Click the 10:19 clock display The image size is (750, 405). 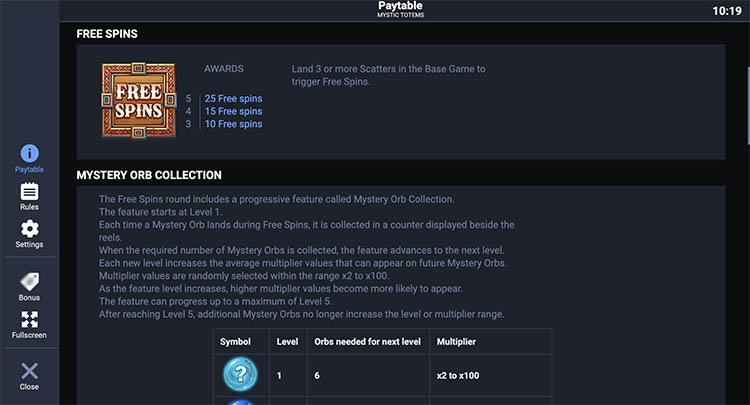727,11
